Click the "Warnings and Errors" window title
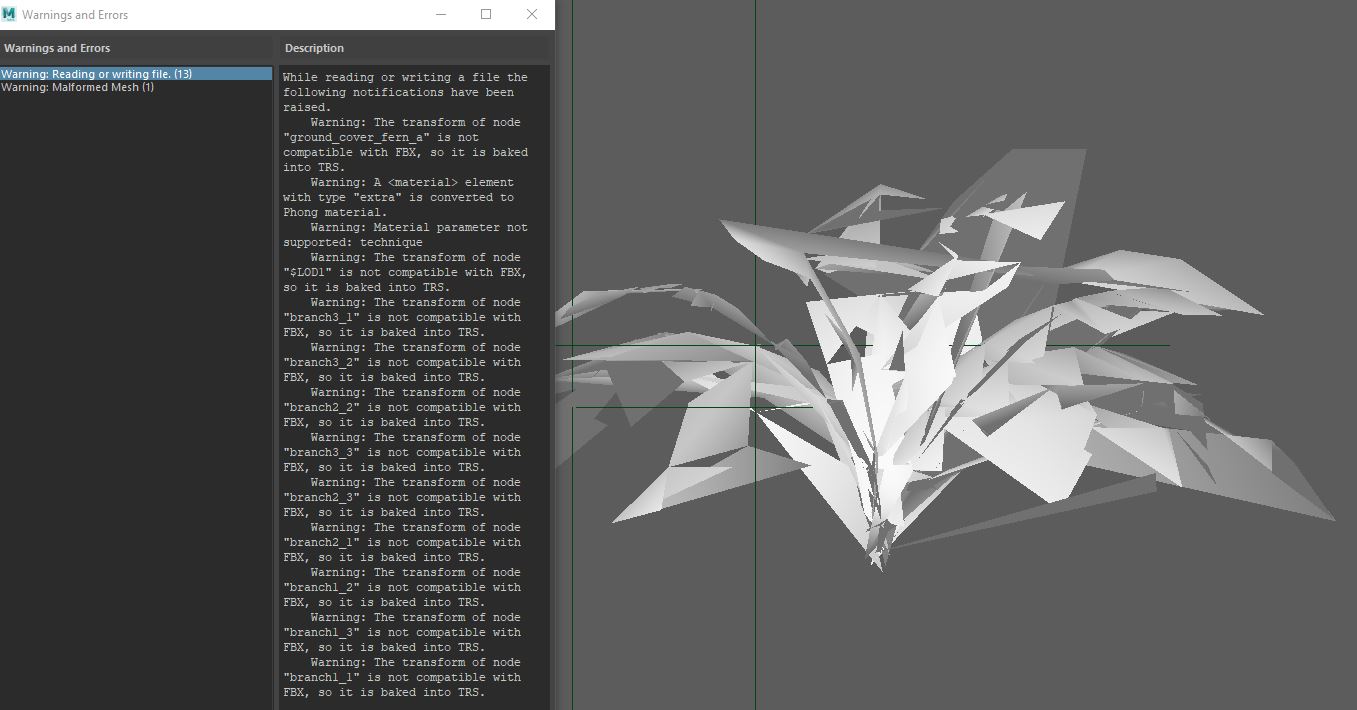Image resolution: width=1357 pixels, height=710 pixels. tap(78, 14)
